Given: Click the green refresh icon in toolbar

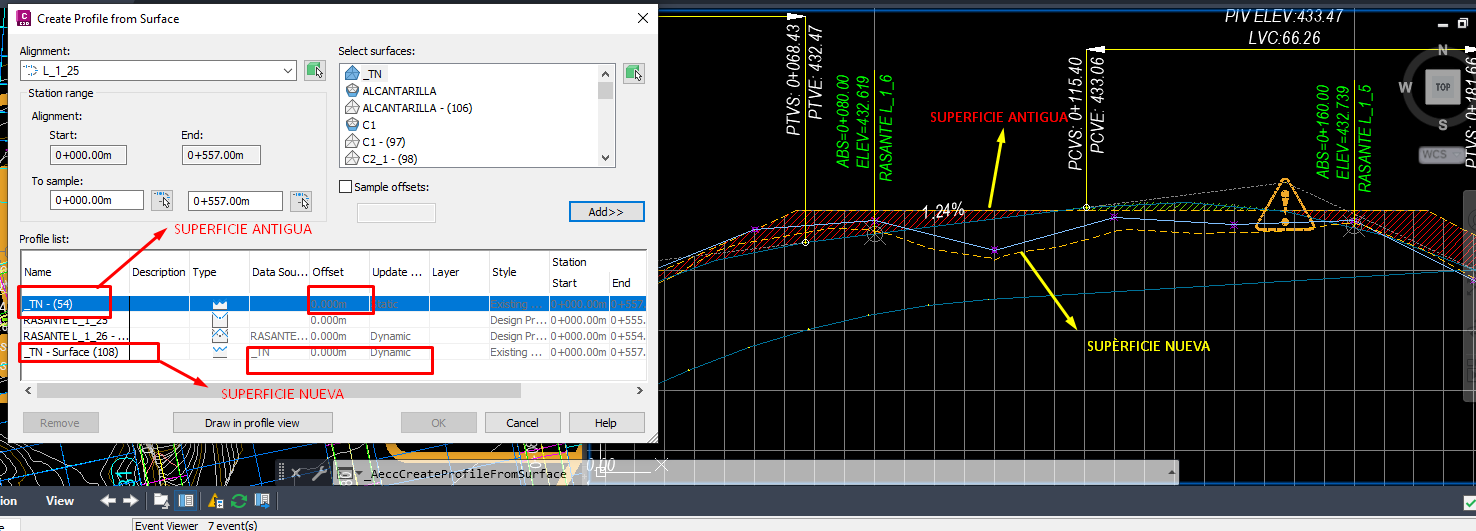Looking at the screenshot, I should point(239,501).
